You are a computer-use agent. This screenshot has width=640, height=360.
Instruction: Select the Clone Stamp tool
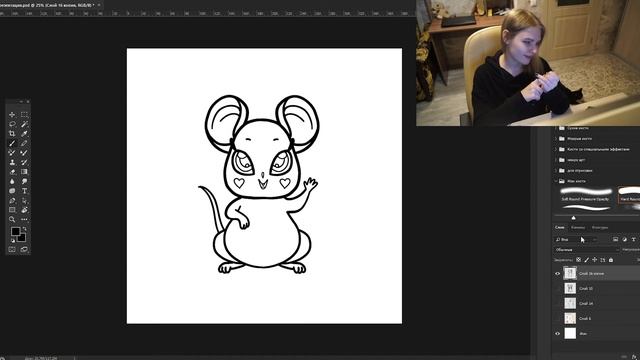(x=12, y=162)
